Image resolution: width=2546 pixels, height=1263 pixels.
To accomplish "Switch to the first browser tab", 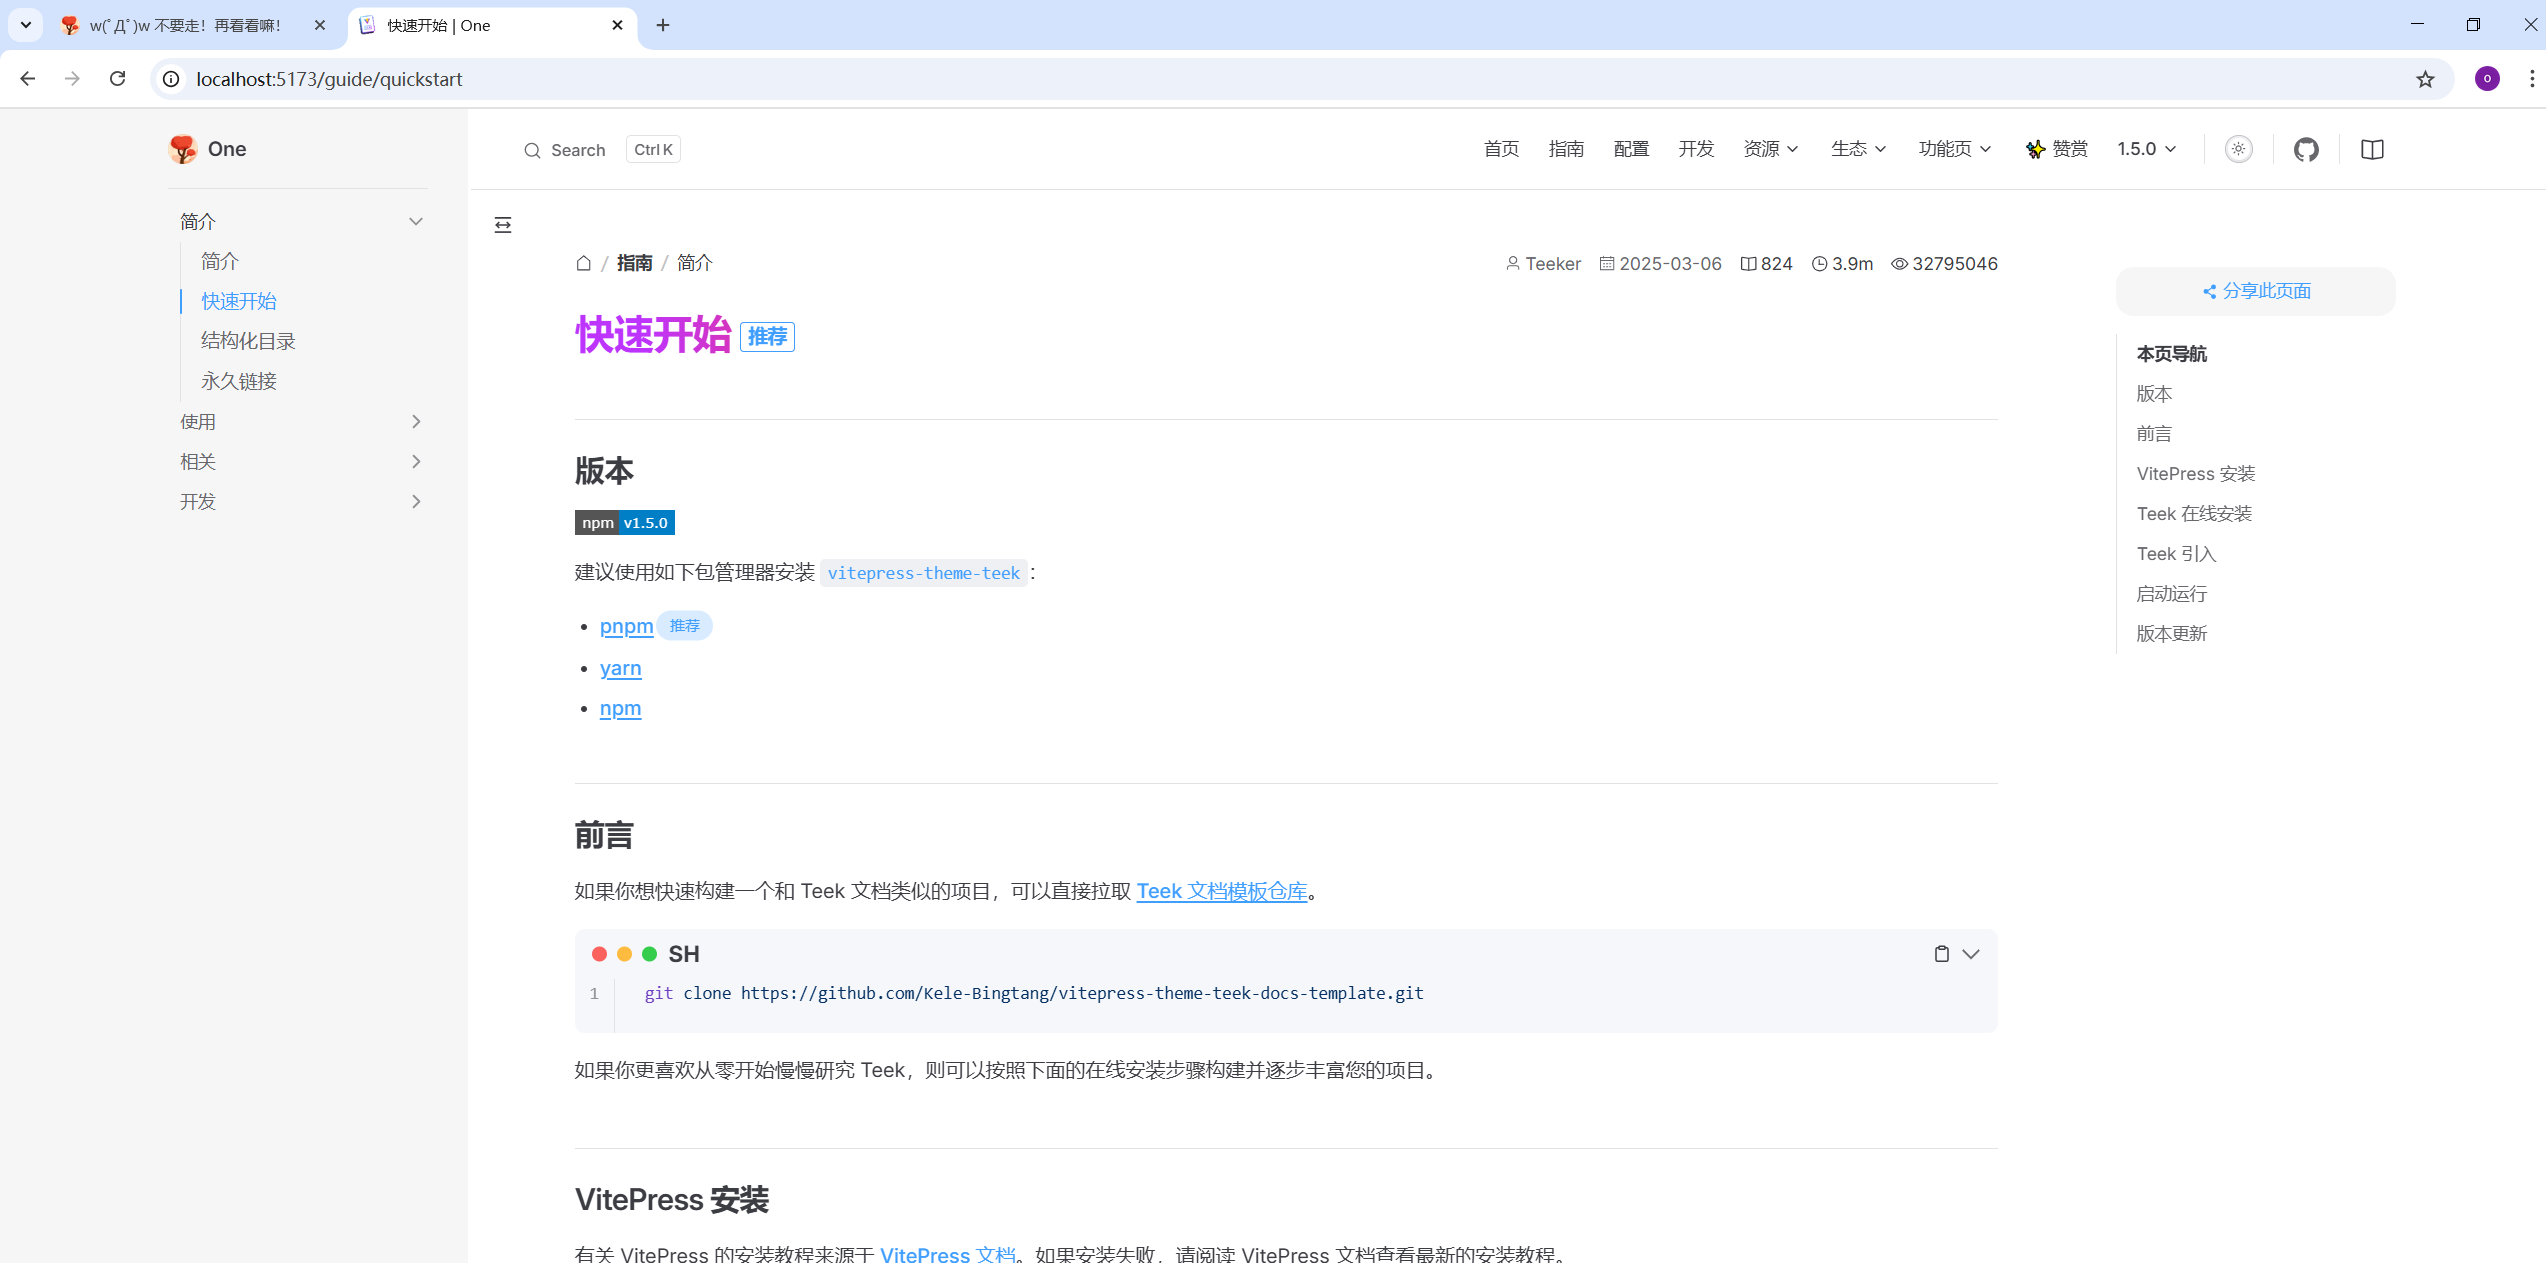I will pos(185,25).
